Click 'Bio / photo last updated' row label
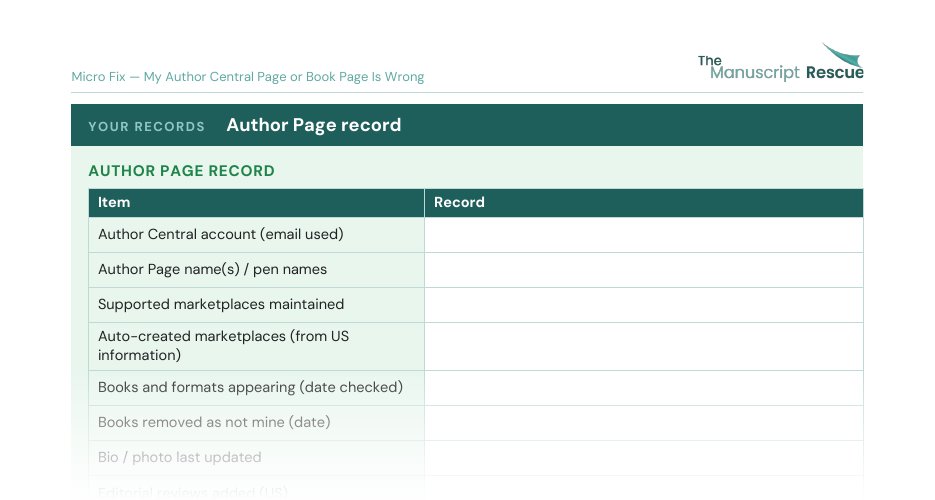This screenshot has height=500, width=935. coord(179,458)
